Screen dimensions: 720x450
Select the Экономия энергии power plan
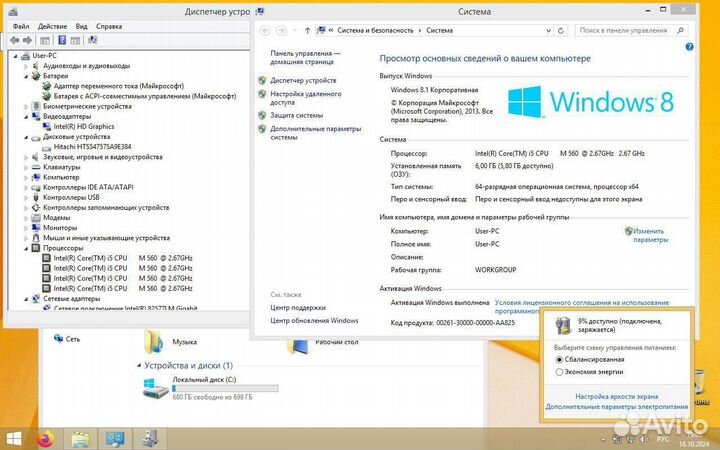point(559,372)
